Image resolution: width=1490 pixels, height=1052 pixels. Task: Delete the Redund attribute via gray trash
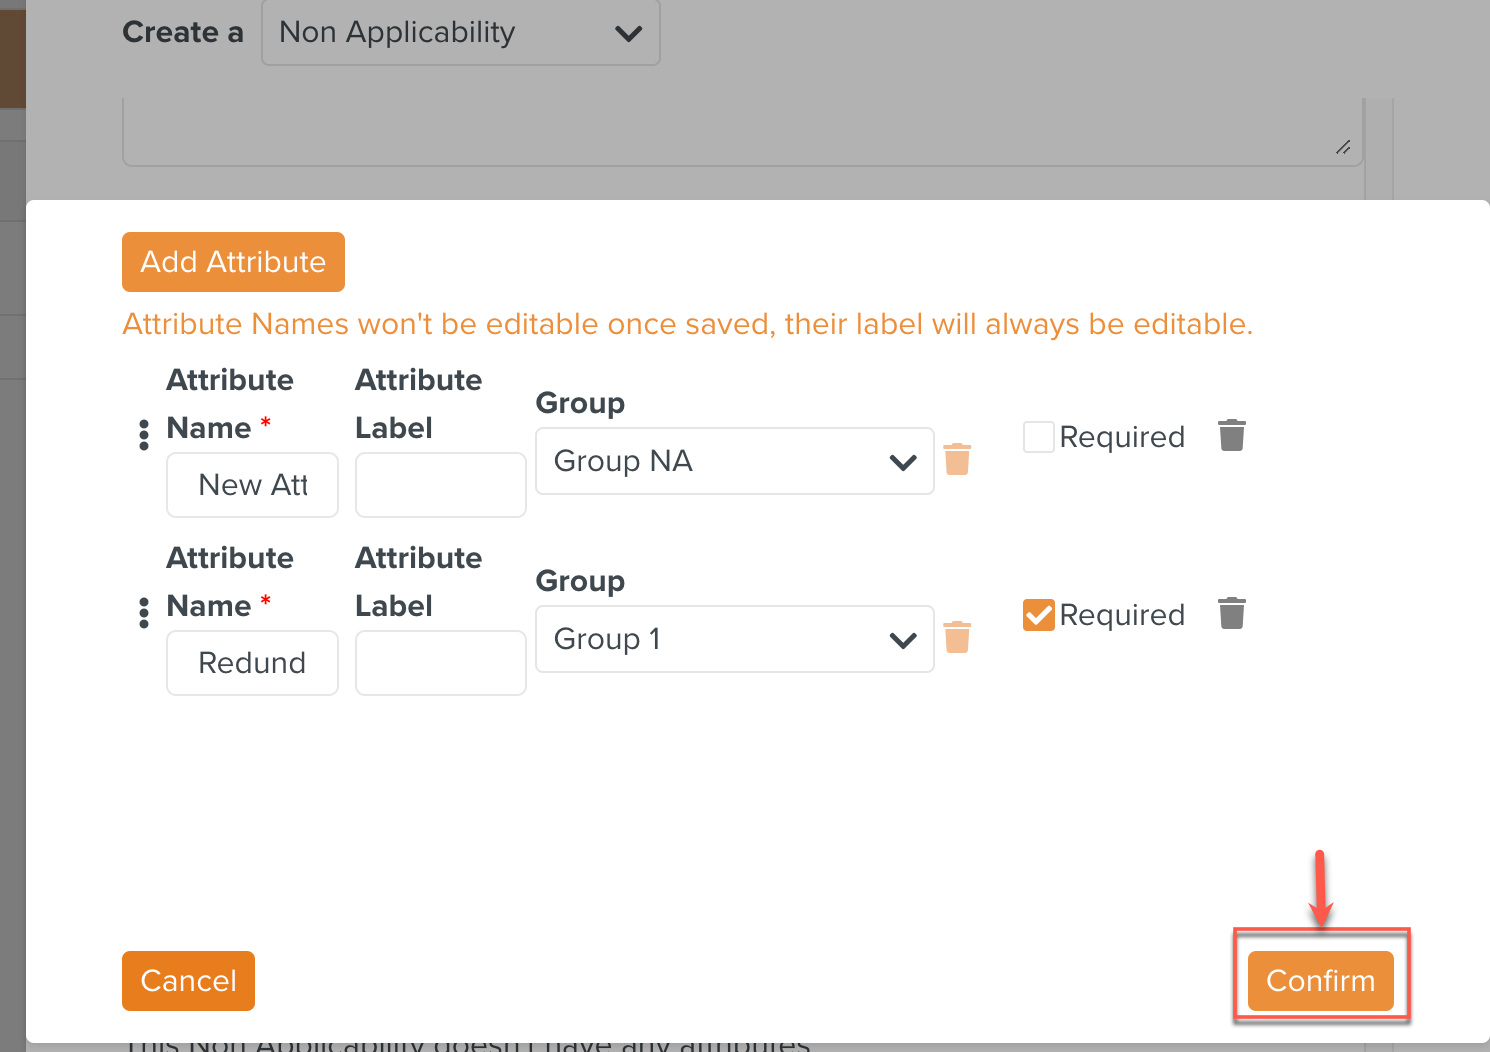click(x=1231, y=614)
